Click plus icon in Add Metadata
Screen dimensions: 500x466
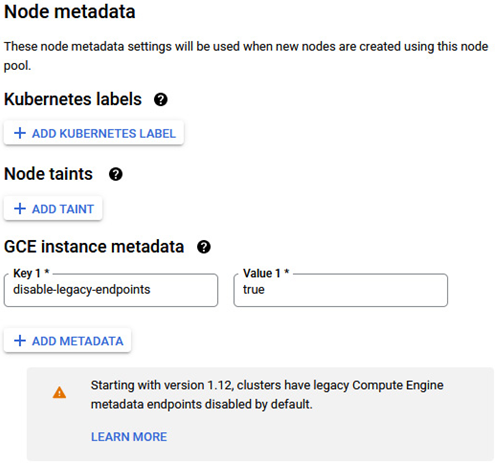(x=20, y=341)
